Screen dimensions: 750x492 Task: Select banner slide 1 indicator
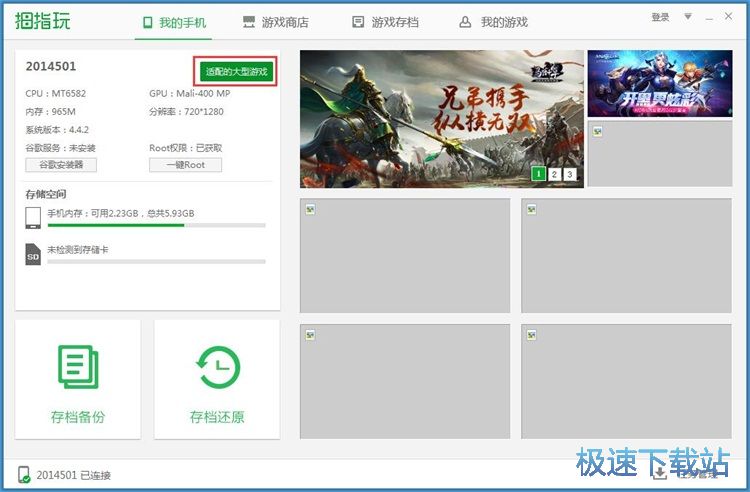point(538,174)
